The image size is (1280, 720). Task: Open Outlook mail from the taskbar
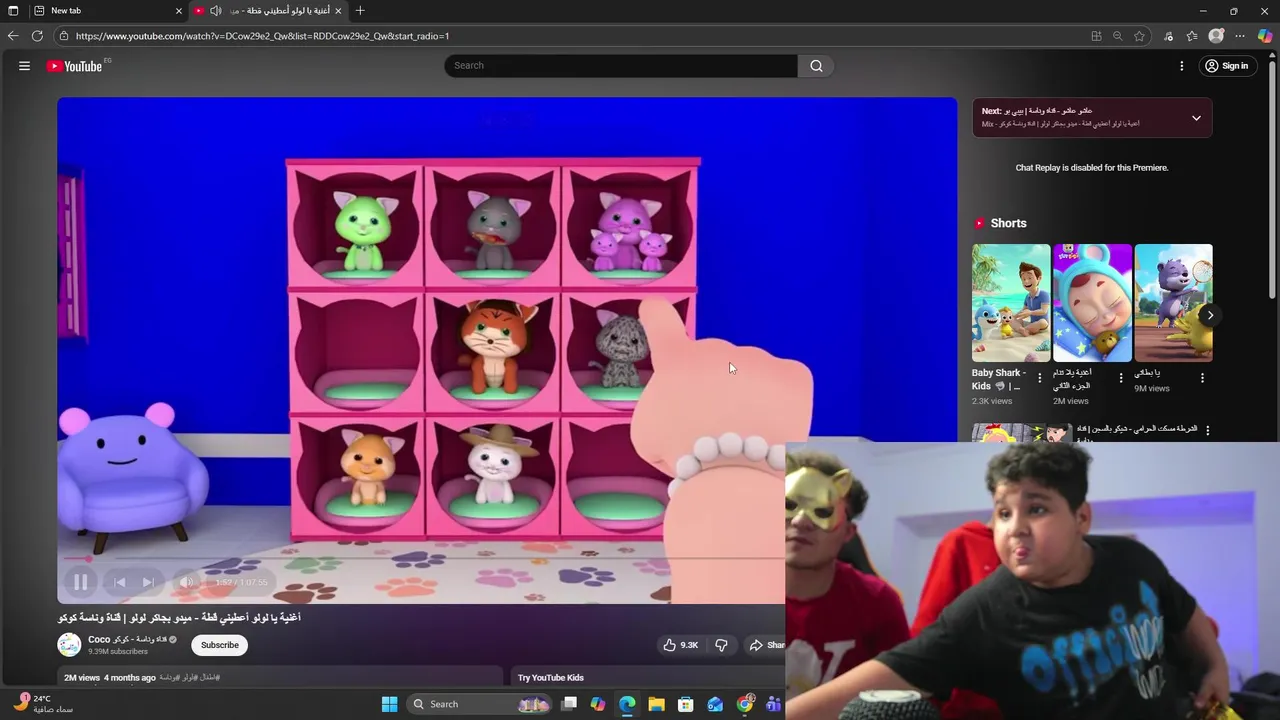[x=715, y=704]
